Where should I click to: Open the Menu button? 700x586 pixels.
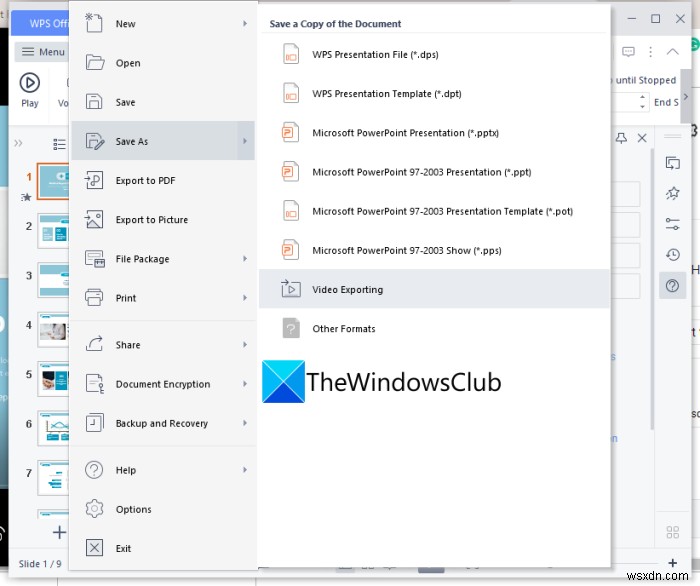[x=42, y=52]
